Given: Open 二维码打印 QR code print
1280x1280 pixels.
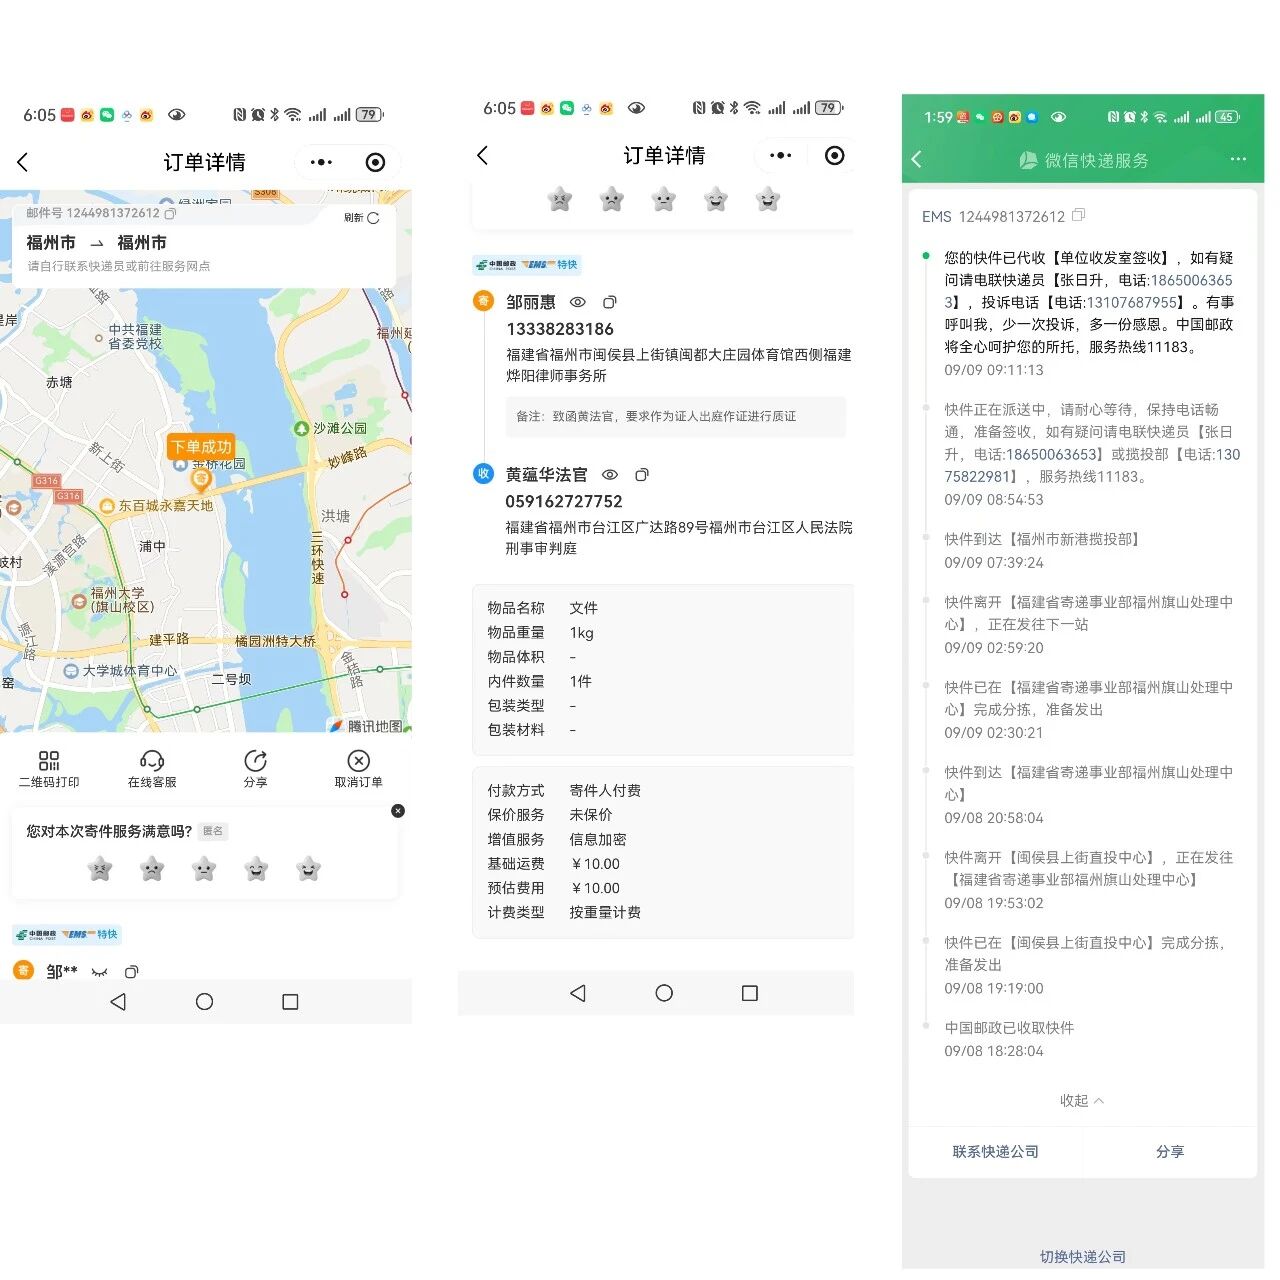Looking at the screenshot, I should pyautogui.click(x=49, y=769).
